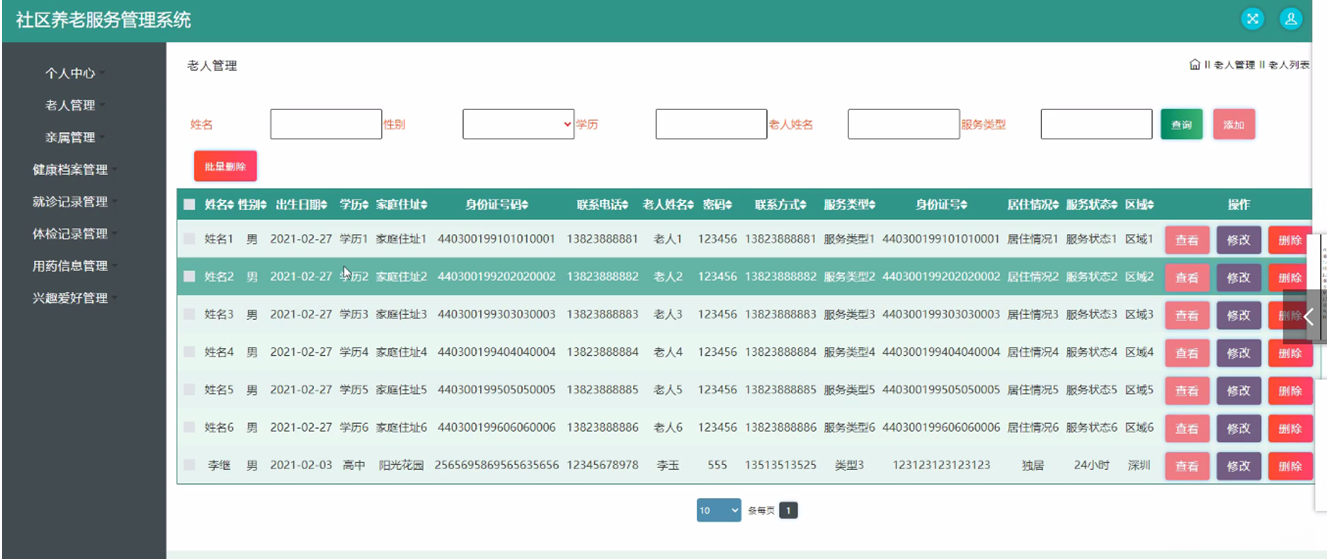Open the 性别 filter dropdown
Screen dimensions: 1327x559
click(x=518, y=124)
